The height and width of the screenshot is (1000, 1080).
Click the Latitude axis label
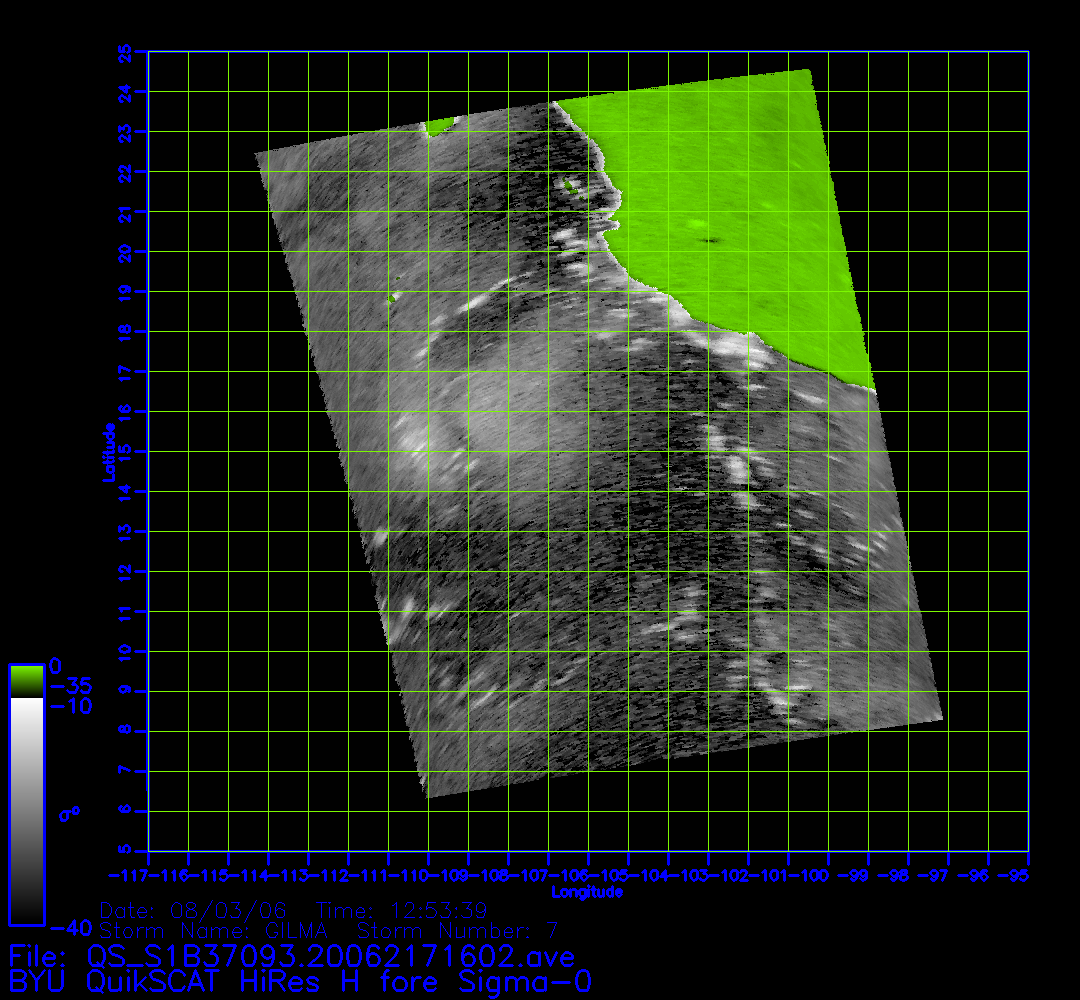tap(106, 452)
